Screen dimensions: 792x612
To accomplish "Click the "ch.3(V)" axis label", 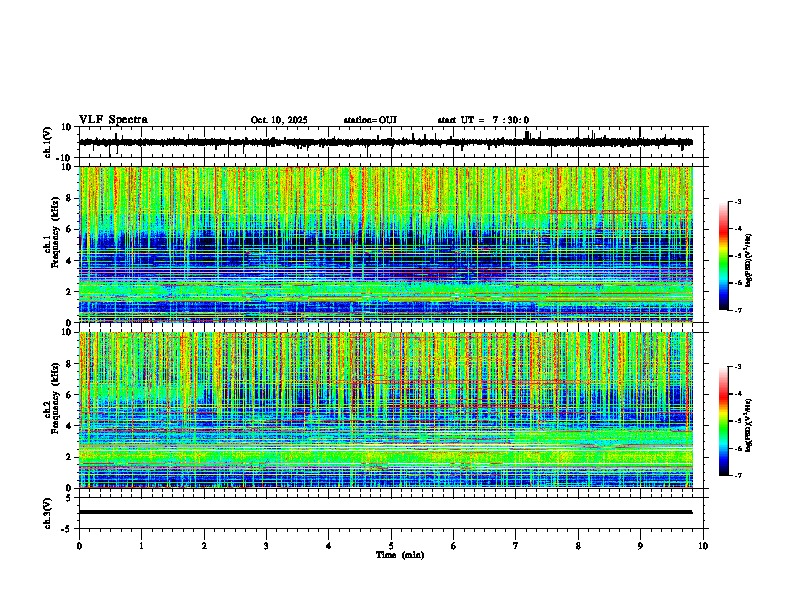I will coord(48,513).
